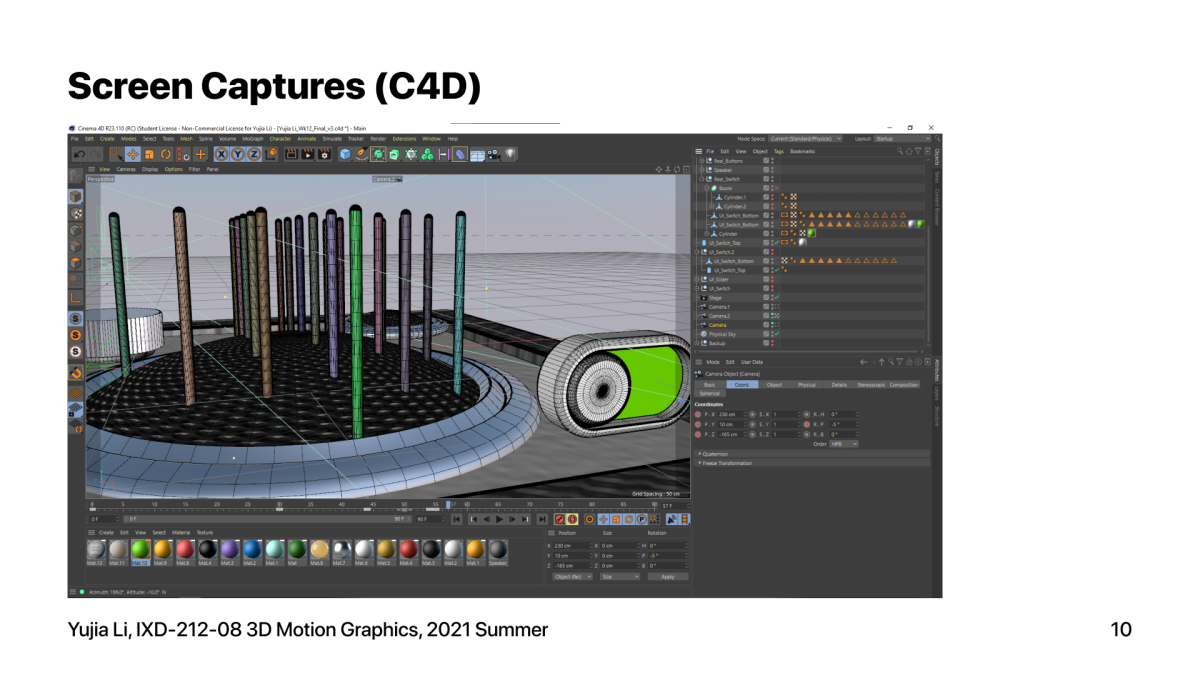Click the Floor environment icon
The width and height of the screenshot is (1200, 675).
(477, 154)
